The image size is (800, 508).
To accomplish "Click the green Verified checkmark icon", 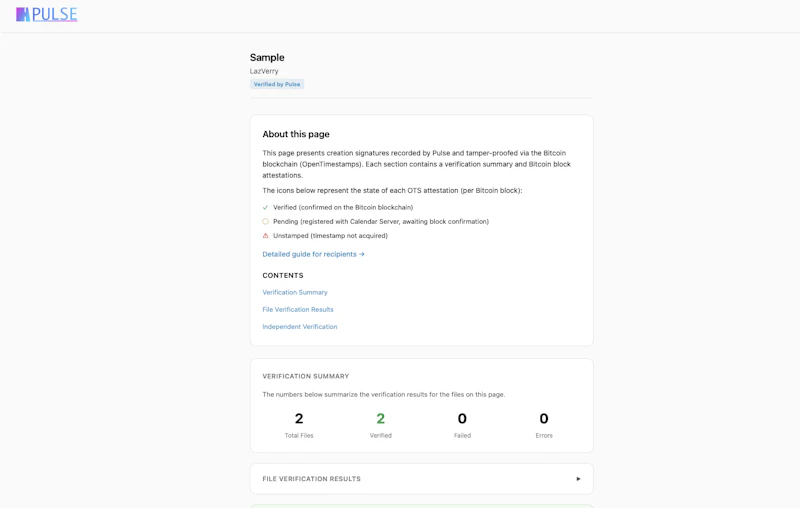I will pyautogui.click(x=265, y=208).
